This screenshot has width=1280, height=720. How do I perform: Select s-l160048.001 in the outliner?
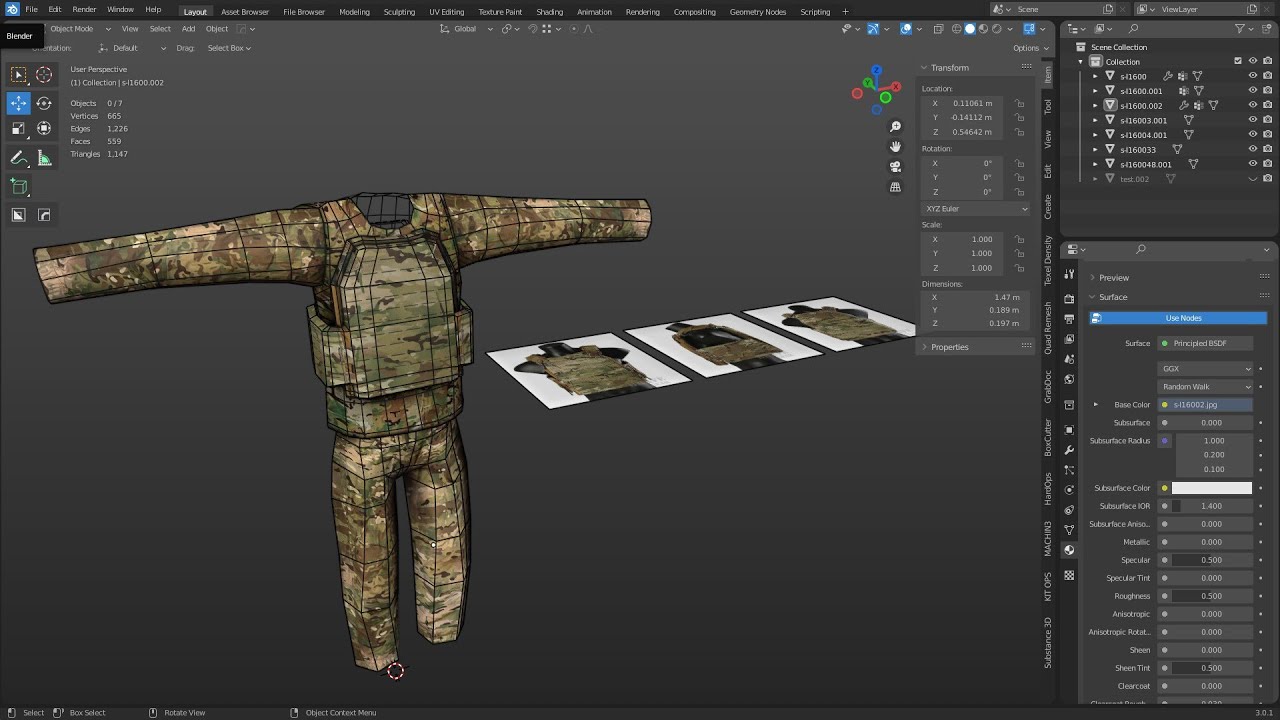pyautogui.click(x=1146, y=165)
